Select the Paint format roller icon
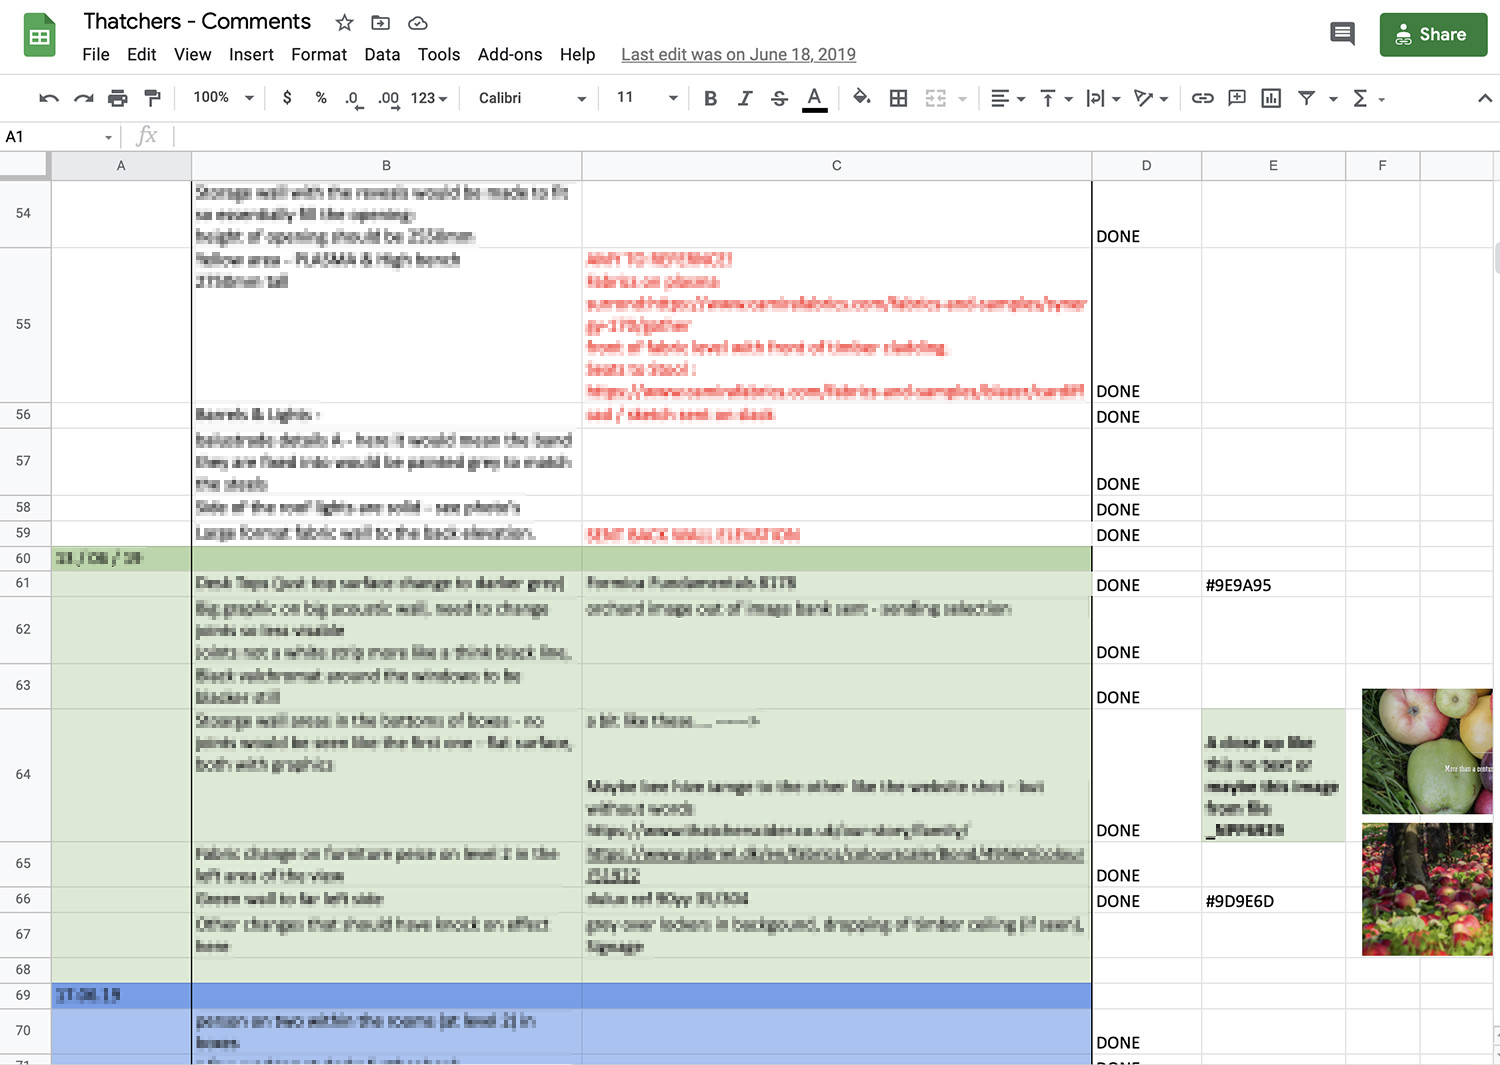The image size is (1500, 1065). pos(152,98)
